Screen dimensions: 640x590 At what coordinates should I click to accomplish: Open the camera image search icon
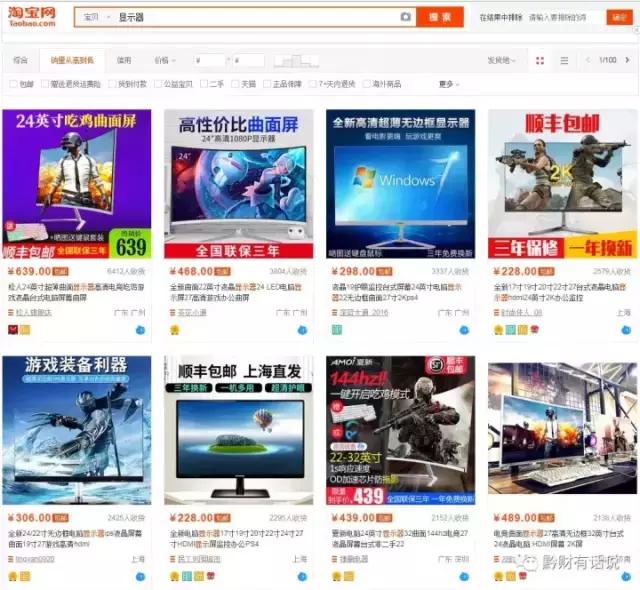[x=405, y=17]
